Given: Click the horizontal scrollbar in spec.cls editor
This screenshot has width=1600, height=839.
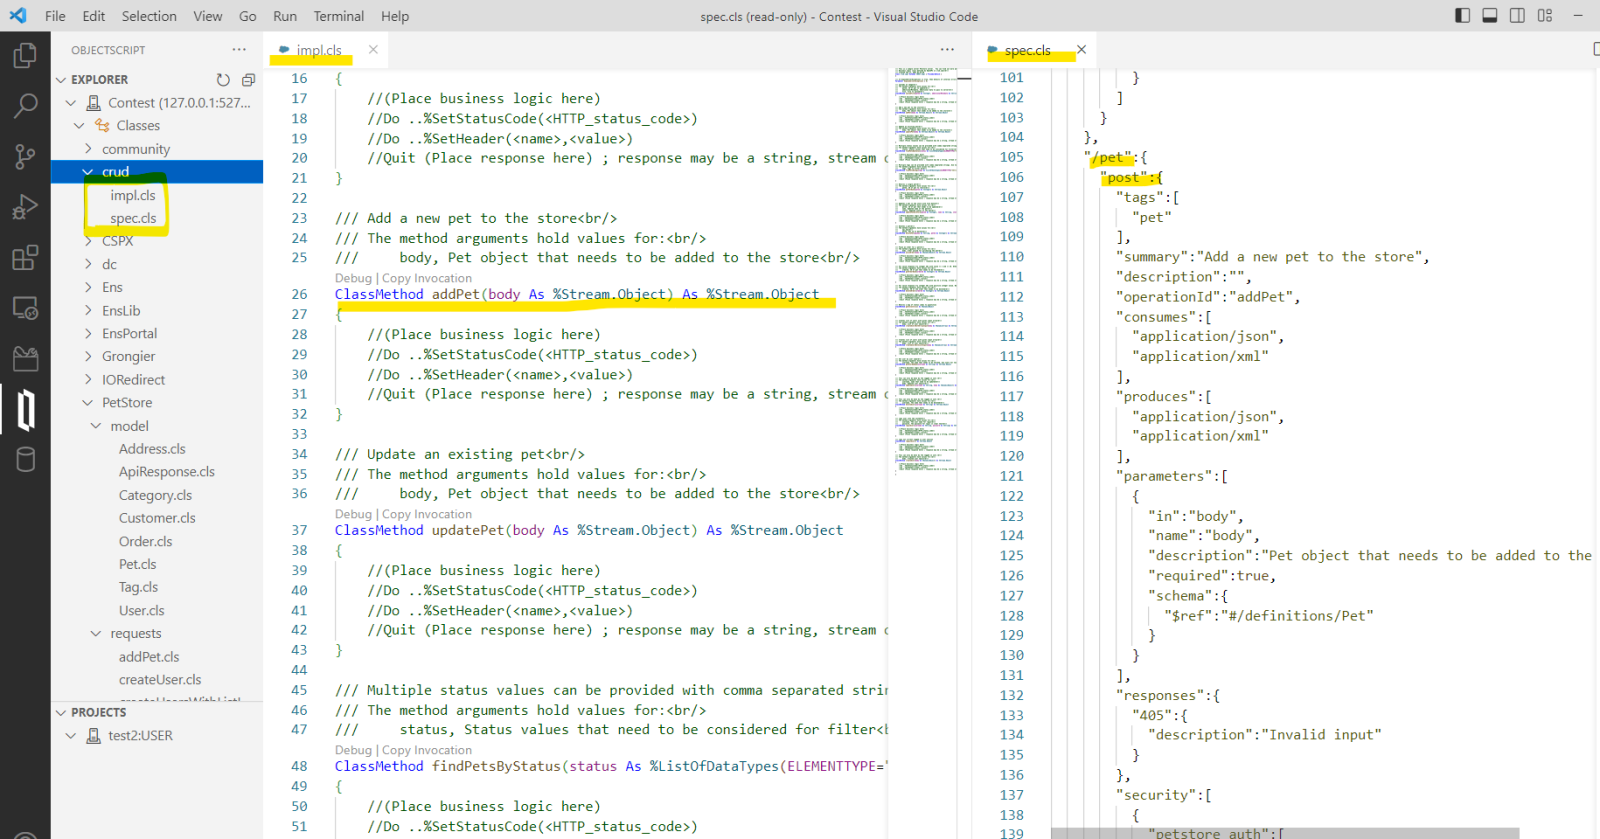Looking at the screenshot, I should tap(1284, 833).
